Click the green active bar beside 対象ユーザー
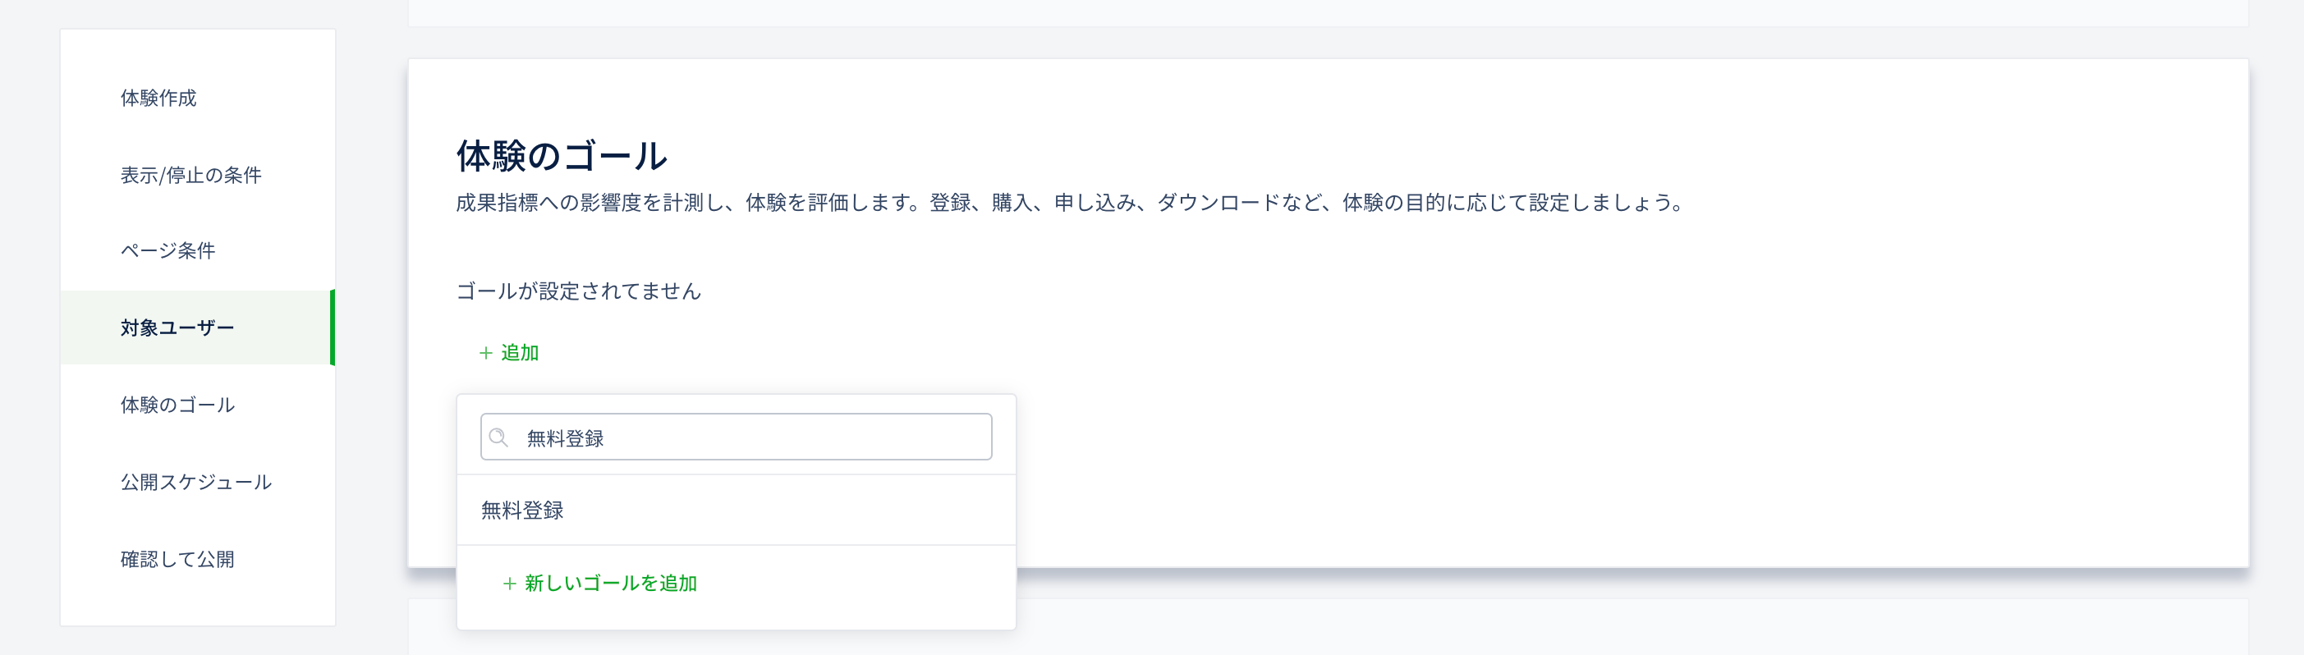 point(332,328)
